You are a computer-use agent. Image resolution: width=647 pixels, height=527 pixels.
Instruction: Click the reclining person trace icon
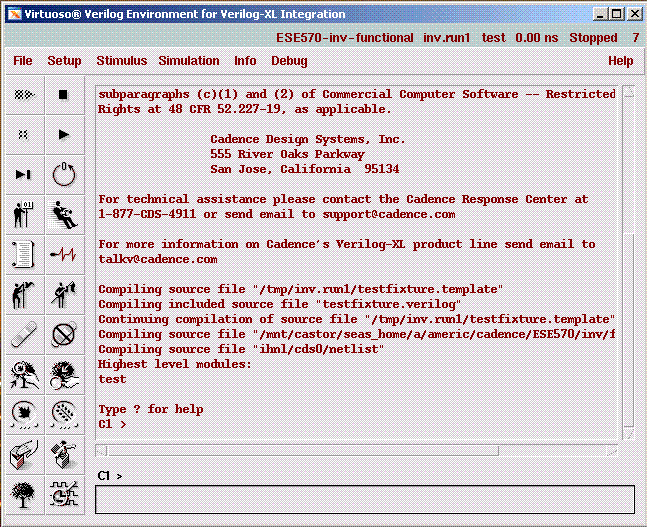[65, 215]
